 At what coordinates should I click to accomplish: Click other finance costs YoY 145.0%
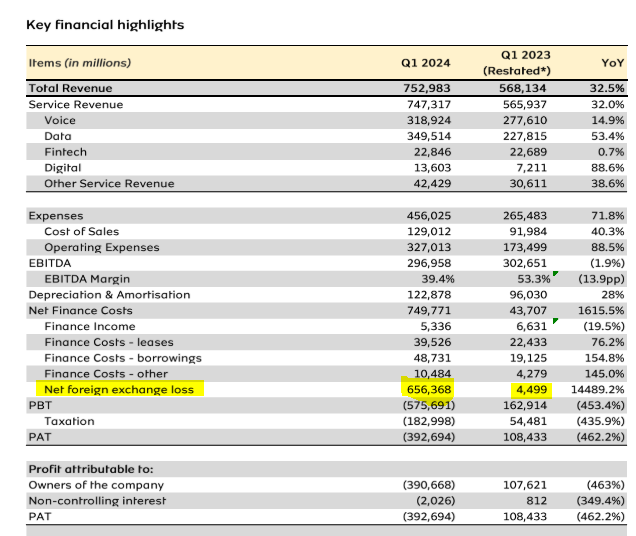(x=604, y=374)
